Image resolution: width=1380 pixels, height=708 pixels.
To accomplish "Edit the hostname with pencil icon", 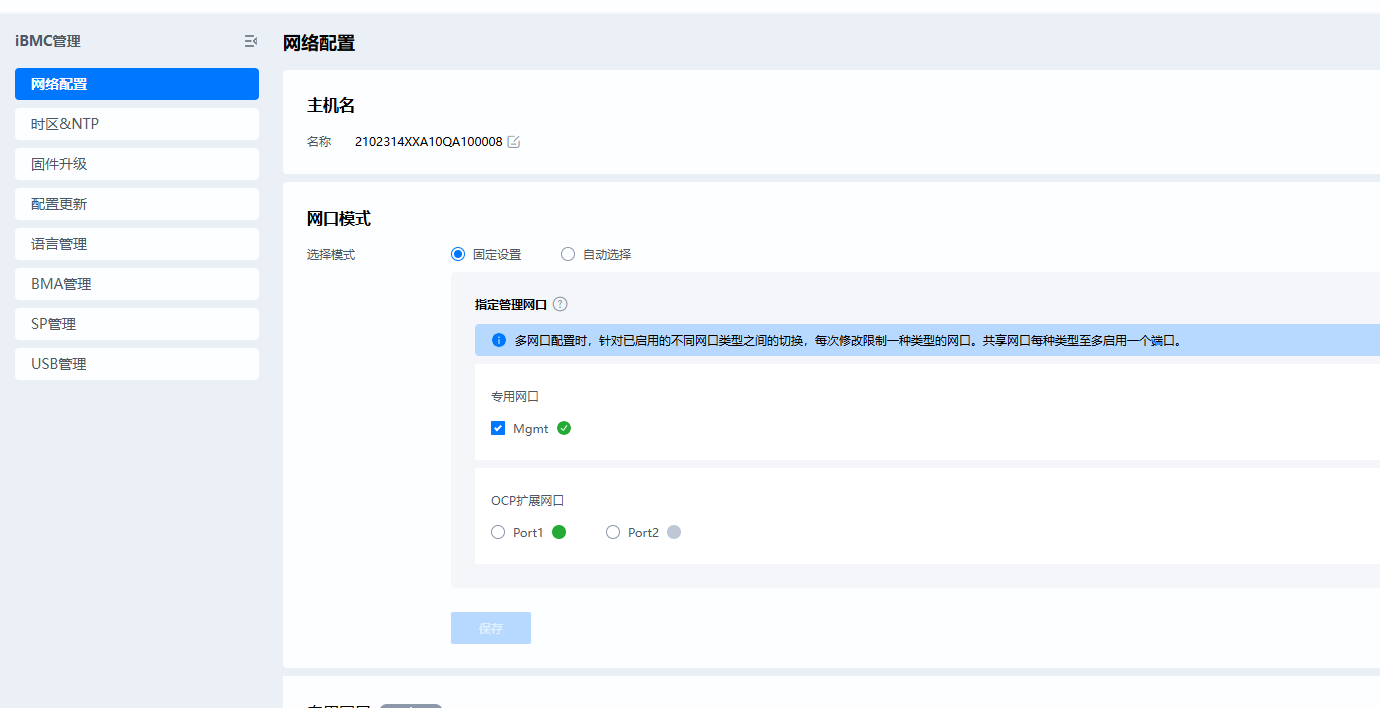I will (514, 142).
